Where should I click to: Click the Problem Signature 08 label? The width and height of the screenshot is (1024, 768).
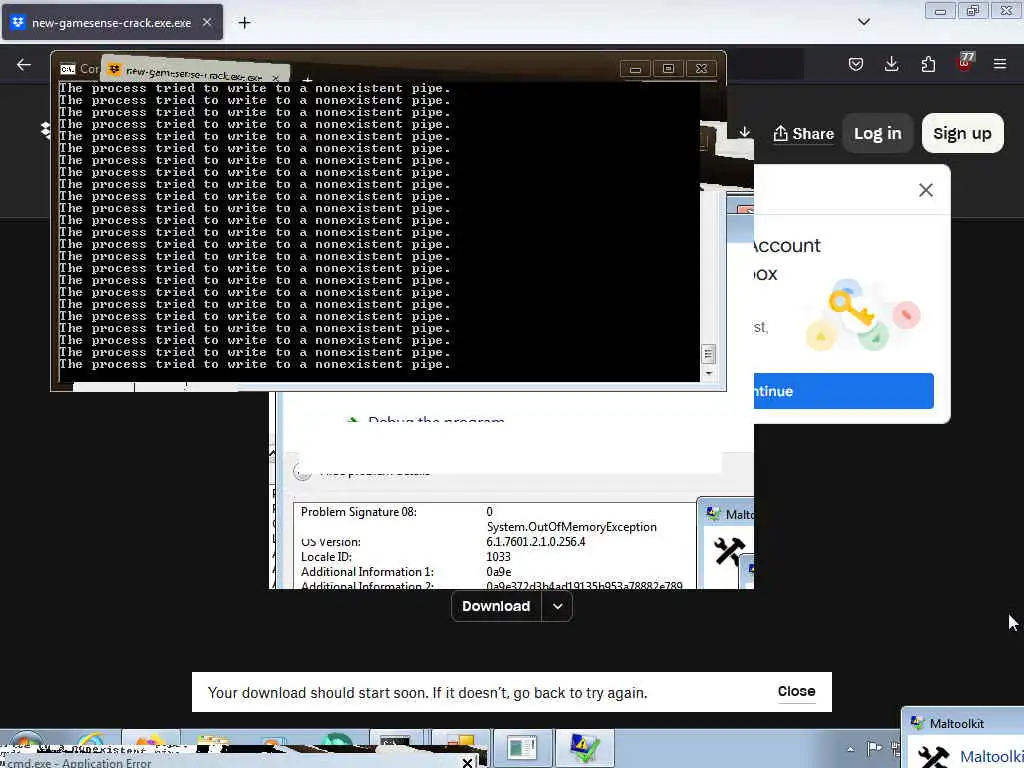(359, 512)
